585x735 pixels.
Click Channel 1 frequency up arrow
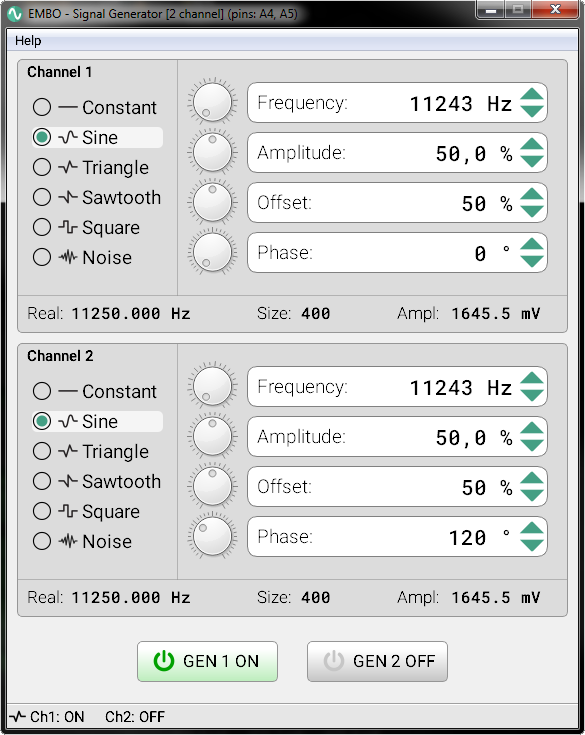pyautogui.click(x=532, y=95)
